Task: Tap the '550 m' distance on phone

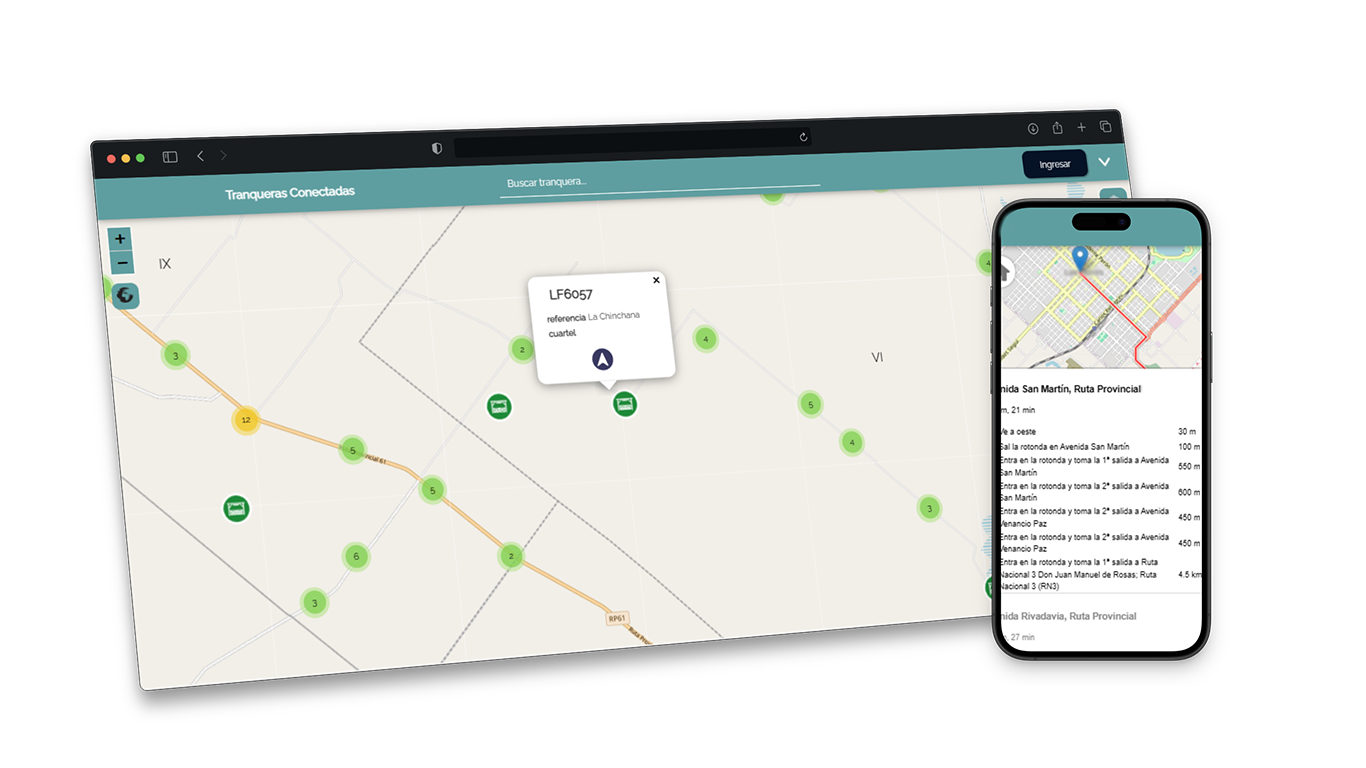Action: click(1189, 467)
